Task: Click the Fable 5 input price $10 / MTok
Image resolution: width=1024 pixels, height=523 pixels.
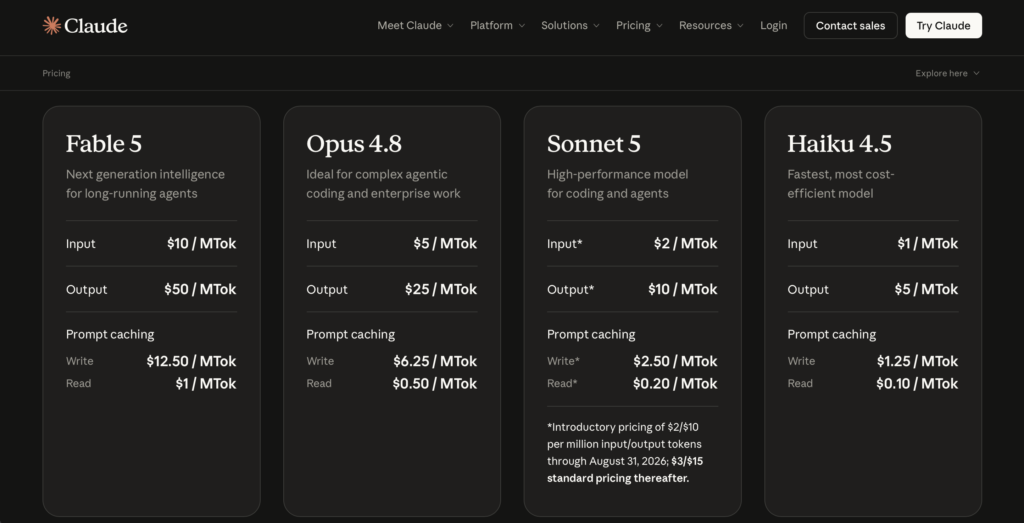Action: [x=201, y=244]
